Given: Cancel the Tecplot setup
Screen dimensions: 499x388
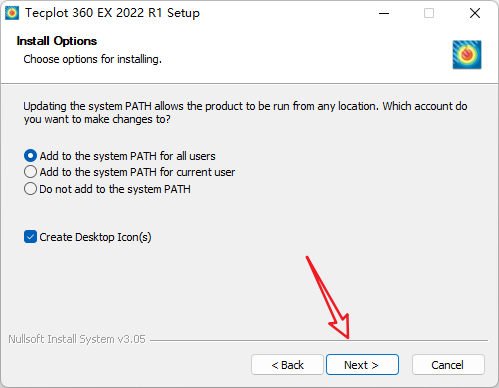Looking at the screenshot, I should pyautogui.click(x=448, y=365).
